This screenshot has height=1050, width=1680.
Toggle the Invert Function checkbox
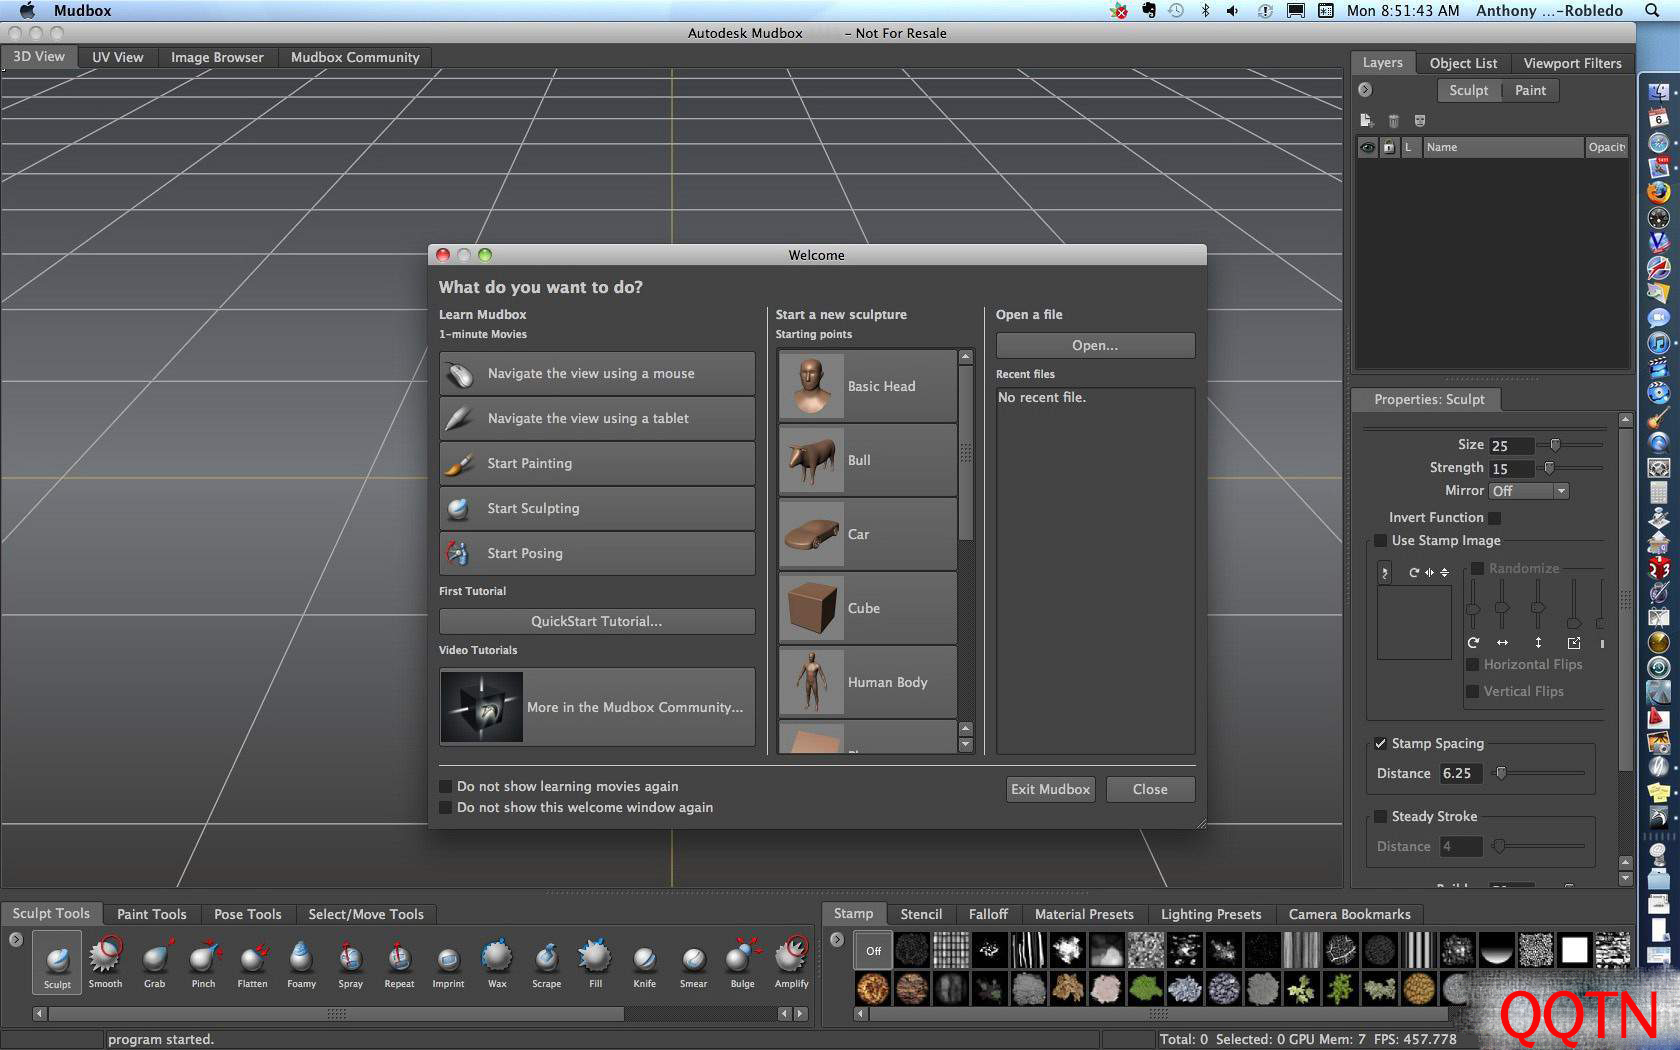coord(1495,518)
